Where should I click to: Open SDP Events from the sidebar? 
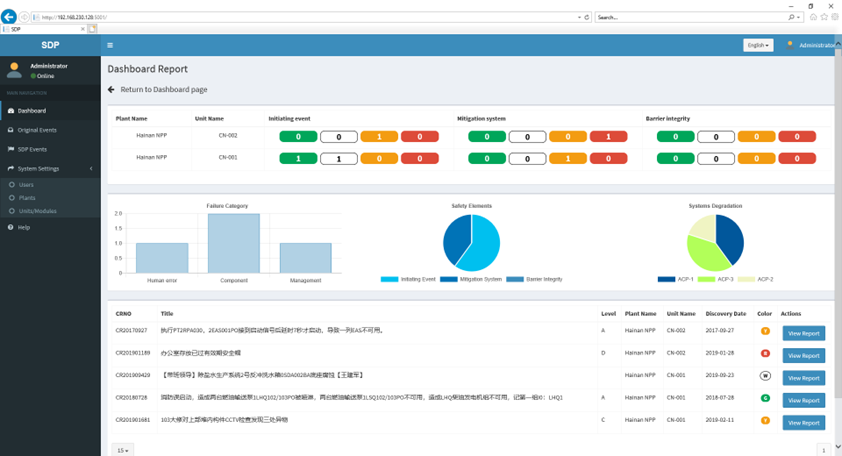pos(32,149)
